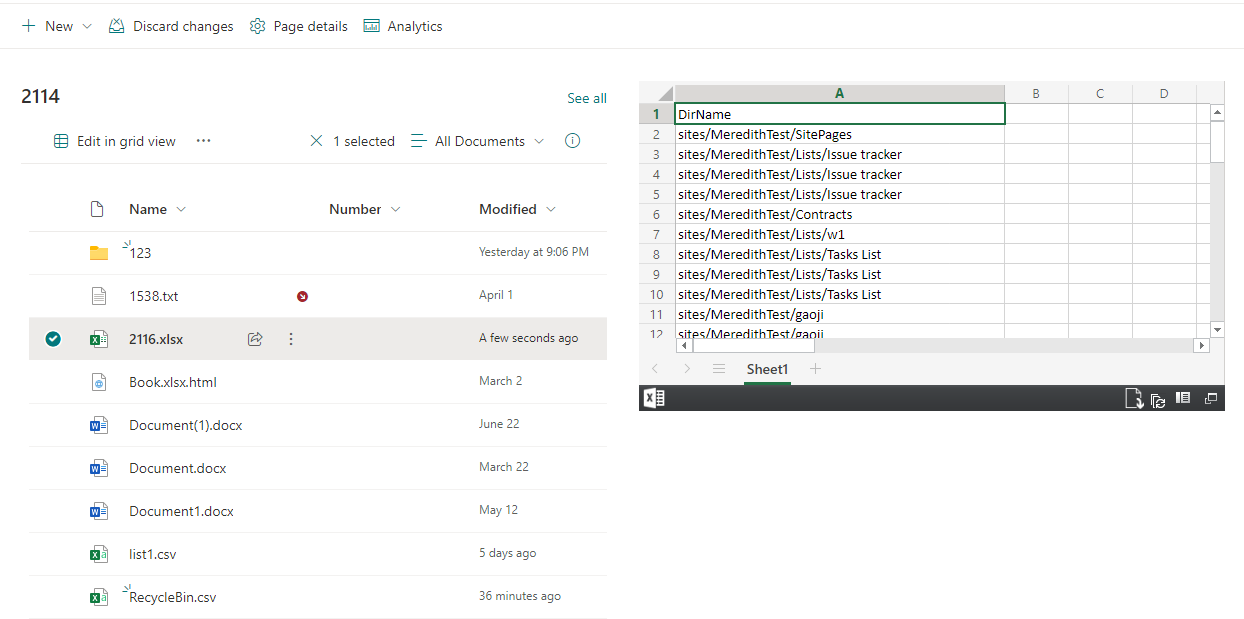Go to the previous sheet arrow
Viewport: 1244px width, 619px height.
coord(656,369)
